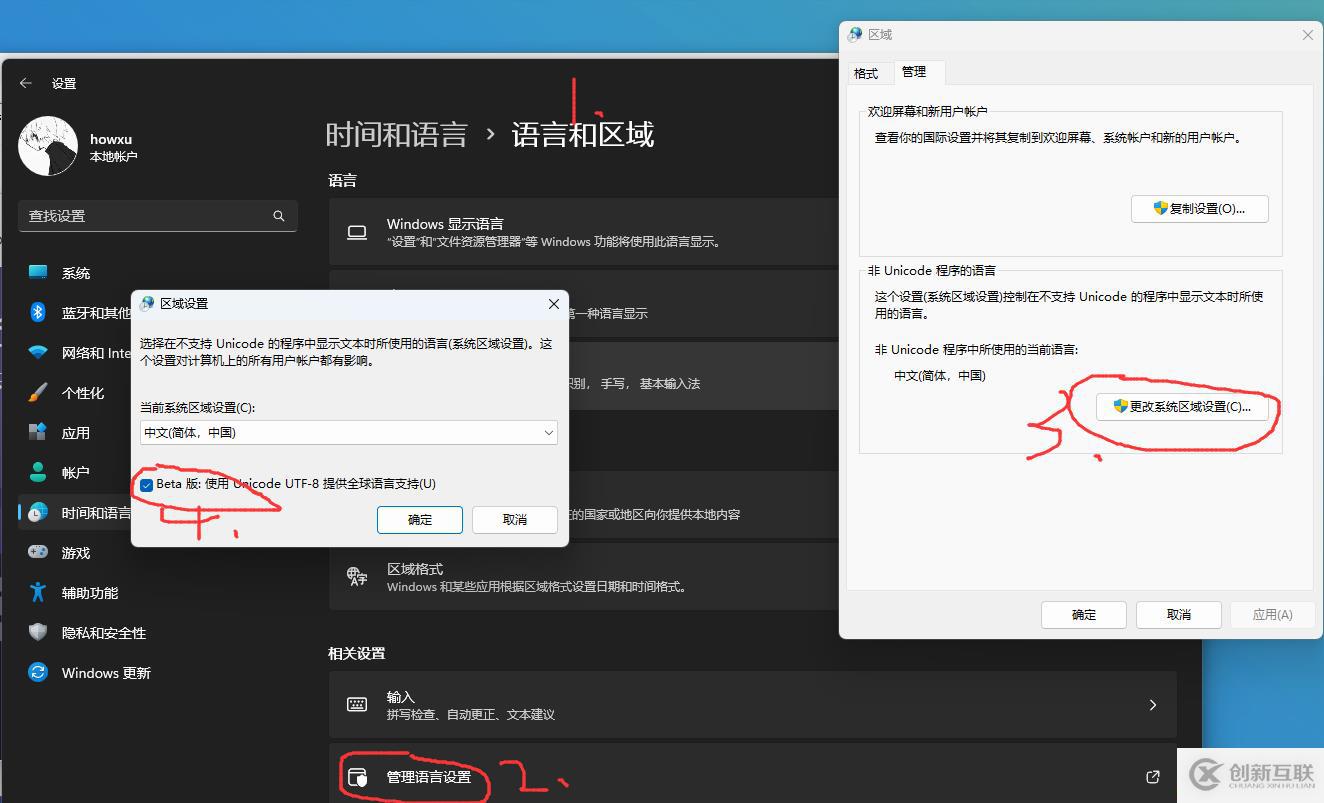1324x803 pixels.
Task: Click 确定 in the 区域 window
Action: click(1084, 614)
